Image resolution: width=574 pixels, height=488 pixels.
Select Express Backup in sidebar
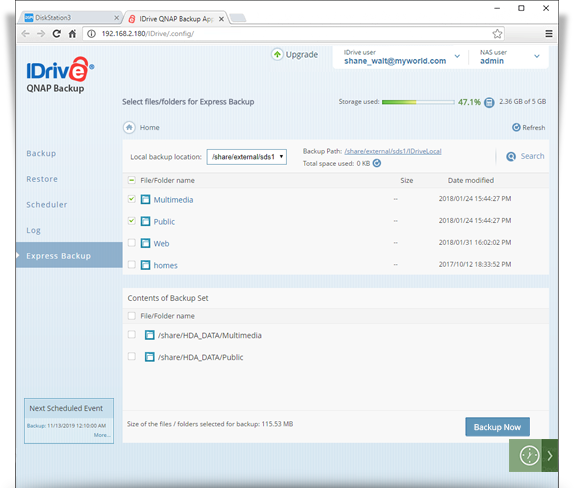pyautogui.click(x=69, y=255)
